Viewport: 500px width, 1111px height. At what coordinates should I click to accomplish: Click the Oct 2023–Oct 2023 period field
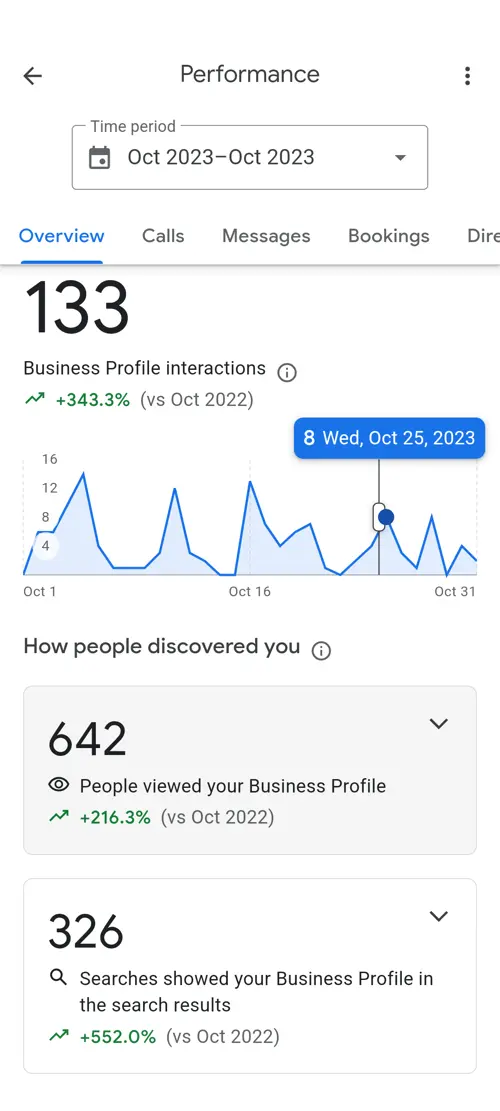coord(250,157)
